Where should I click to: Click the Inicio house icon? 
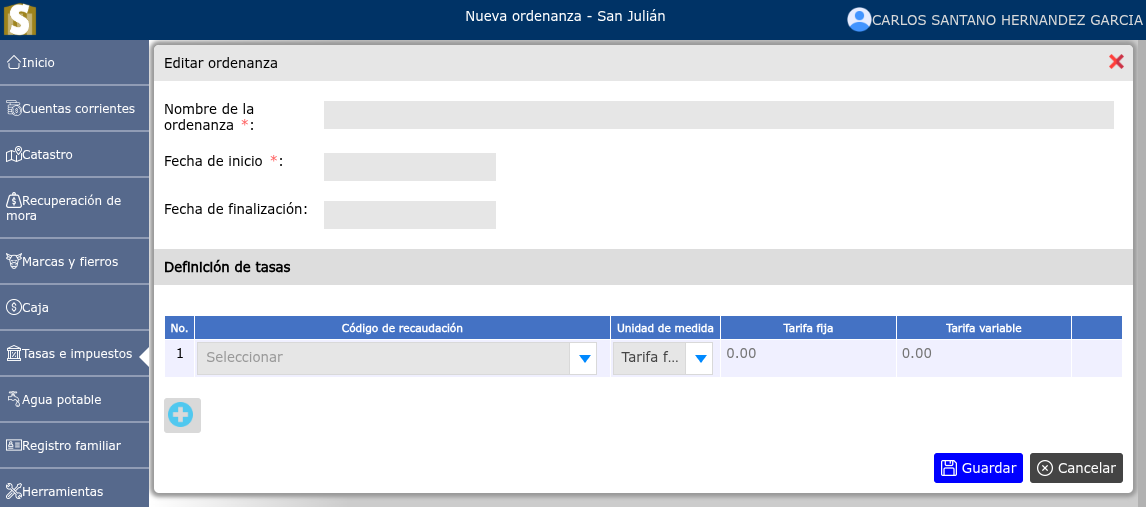[x=13, y=62]
